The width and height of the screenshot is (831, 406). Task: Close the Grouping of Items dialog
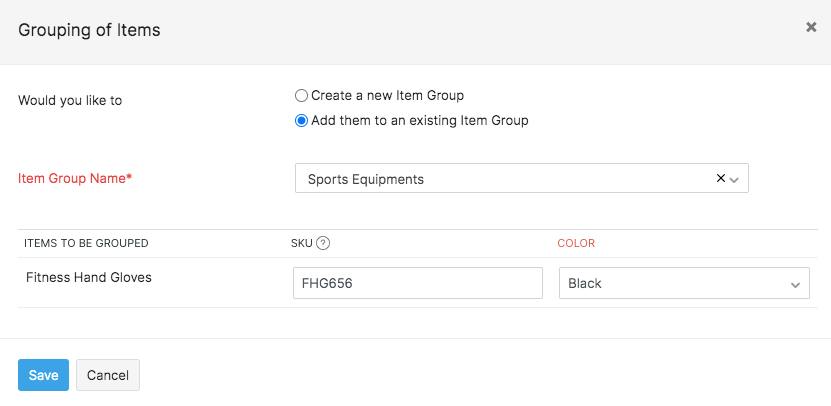point(811,28)
